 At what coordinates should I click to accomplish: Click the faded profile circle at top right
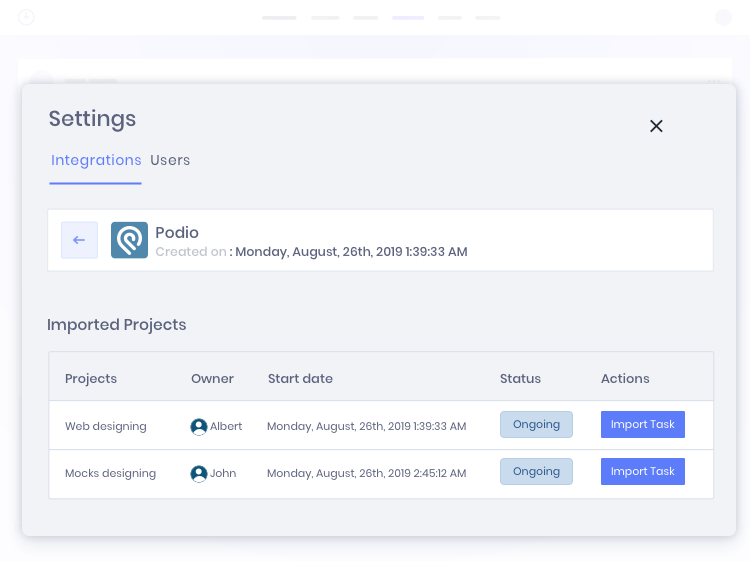point(723,17)
